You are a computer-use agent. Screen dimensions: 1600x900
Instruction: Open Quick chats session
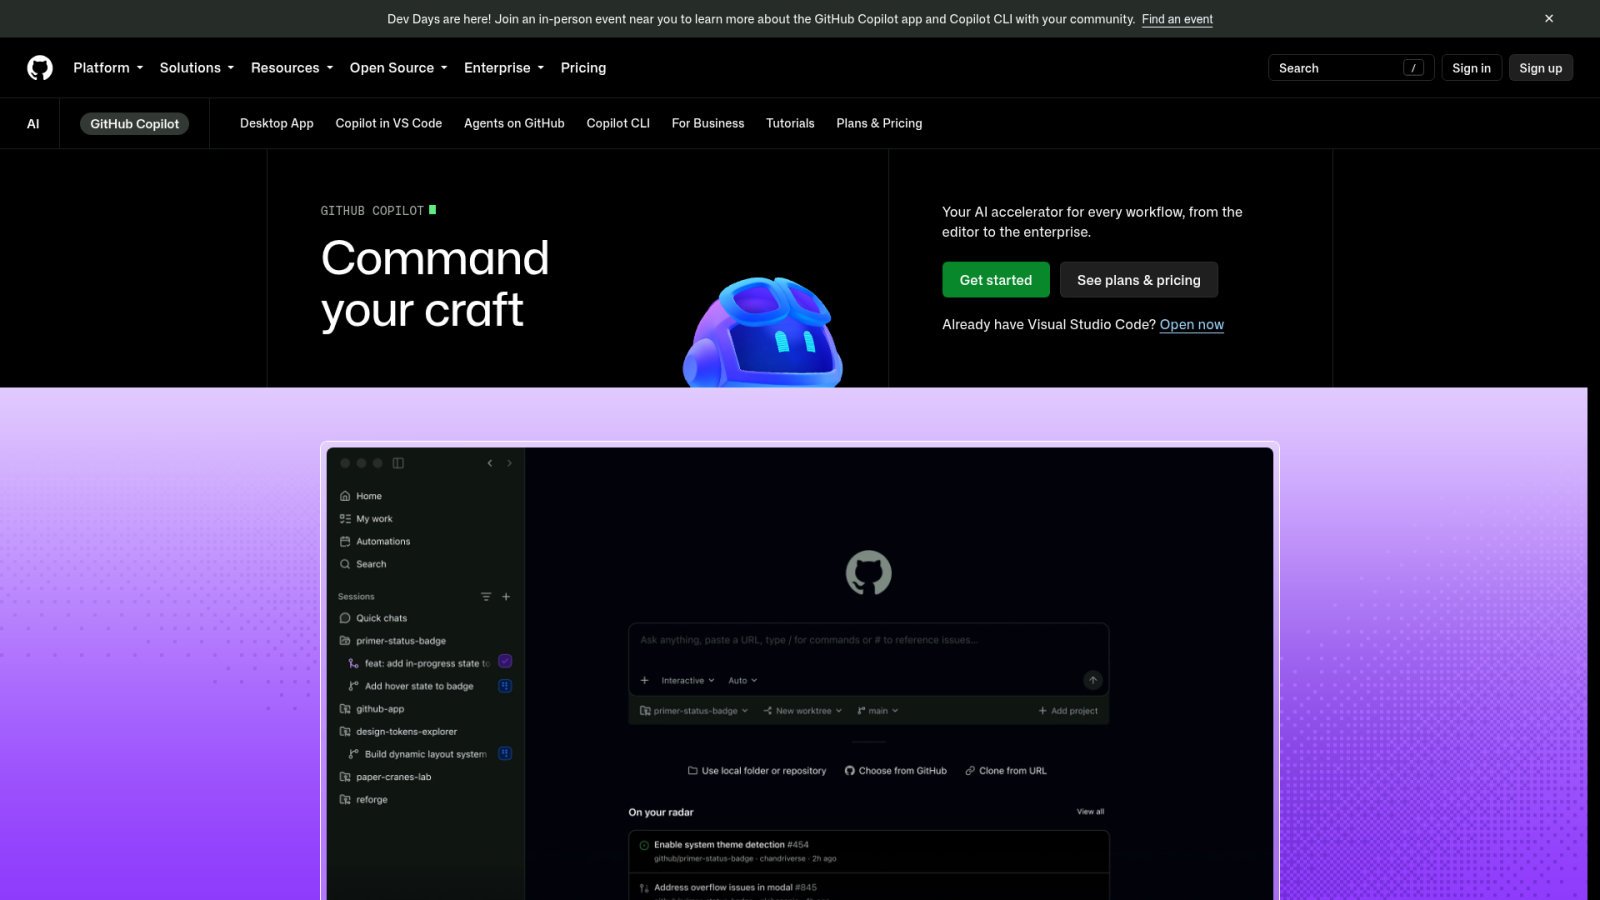[373, 618]
